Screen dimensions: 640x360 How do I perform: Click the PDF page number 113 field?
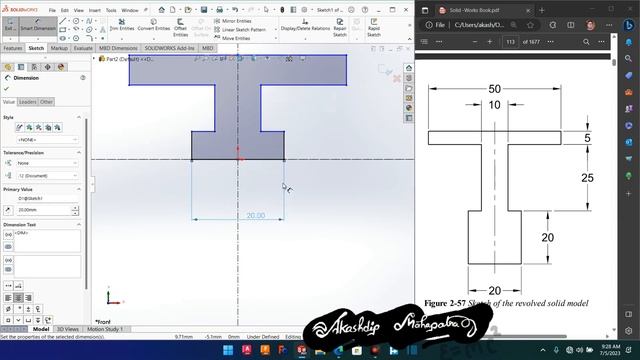510,42
